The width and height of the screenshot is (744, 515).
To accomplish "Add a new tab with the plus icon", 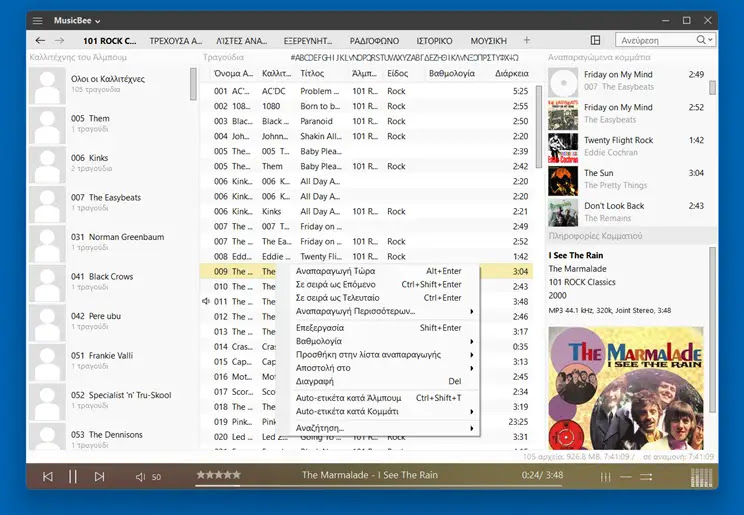I will pyautogui.click(x=527, y=40).
